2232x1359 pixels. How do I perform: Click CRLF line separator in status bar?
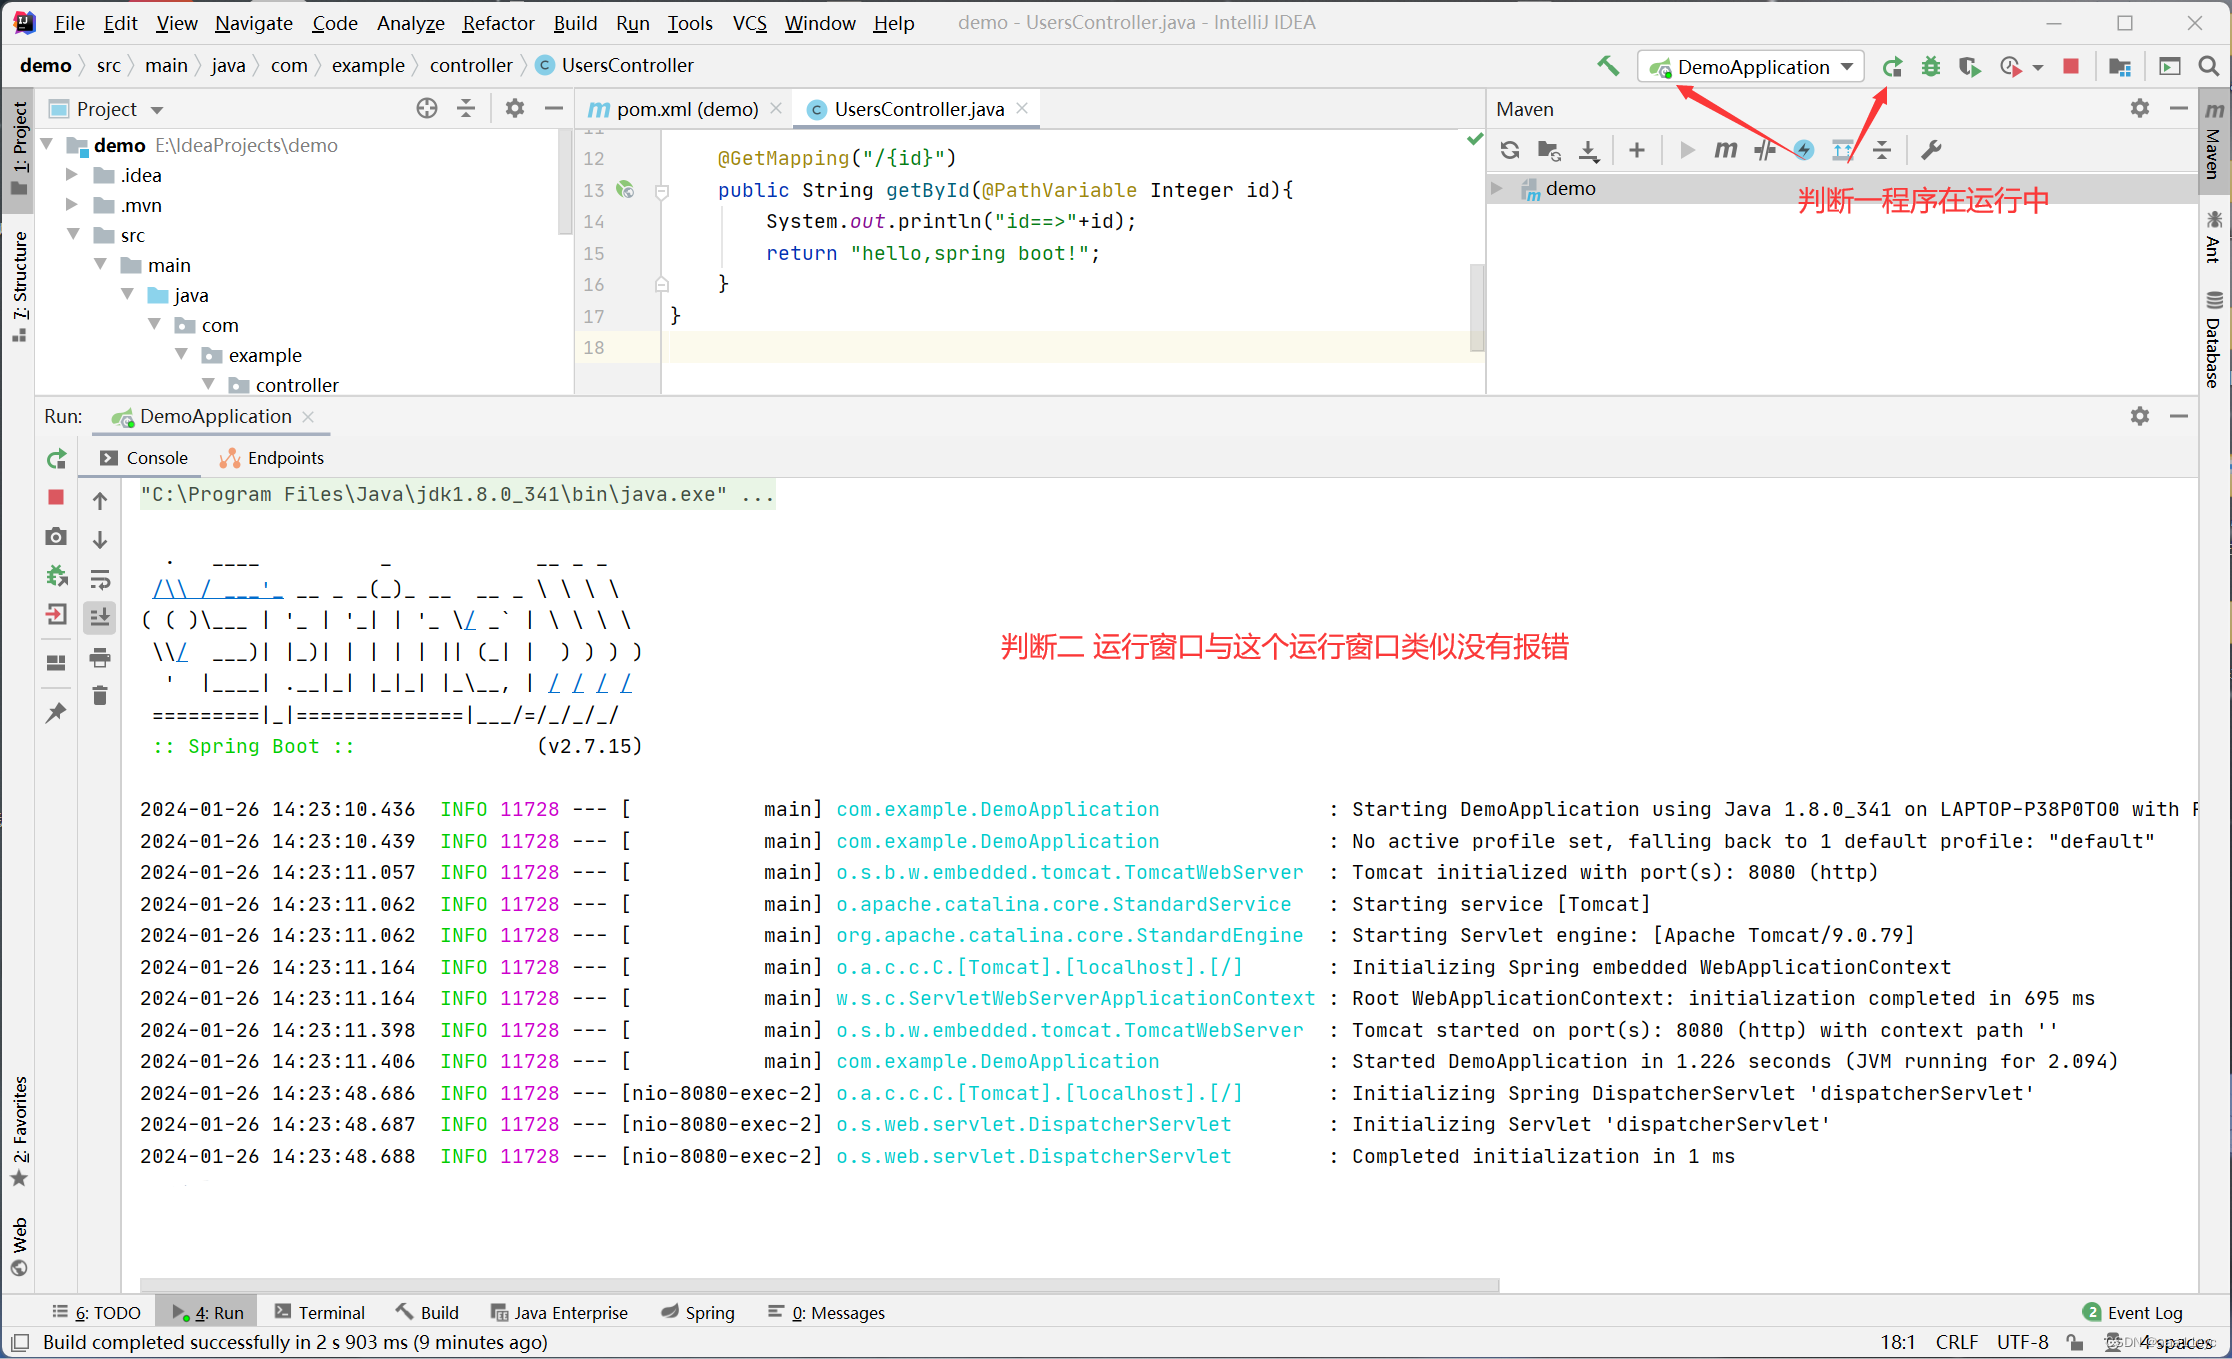[x=1956, y=1342]
